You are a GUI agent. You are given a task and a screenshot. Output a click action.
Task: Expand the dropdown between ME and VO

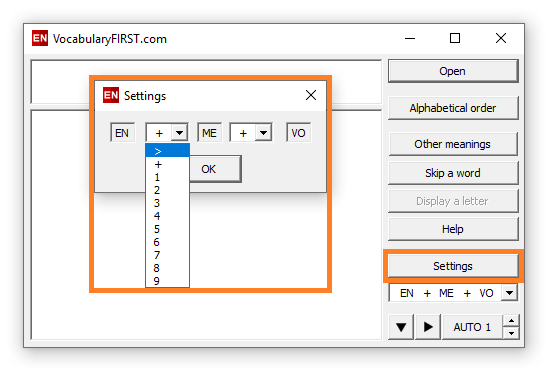click(x=263, y=133)
